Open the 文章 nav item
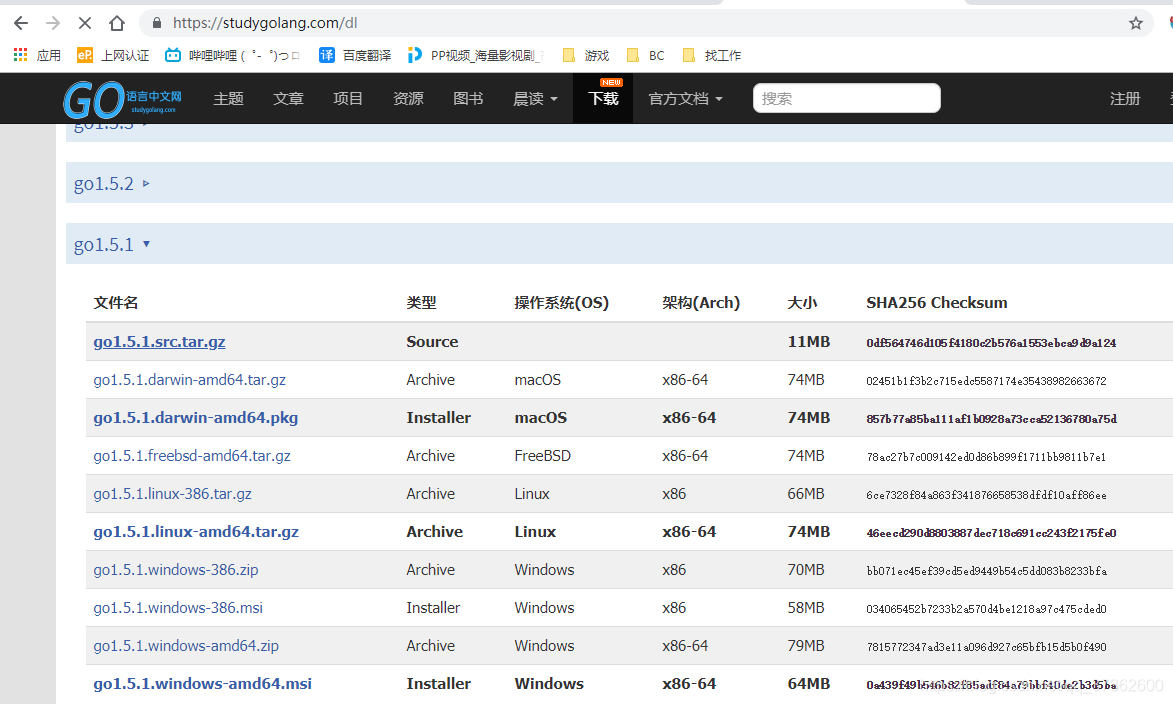 (x=288, y=99)
